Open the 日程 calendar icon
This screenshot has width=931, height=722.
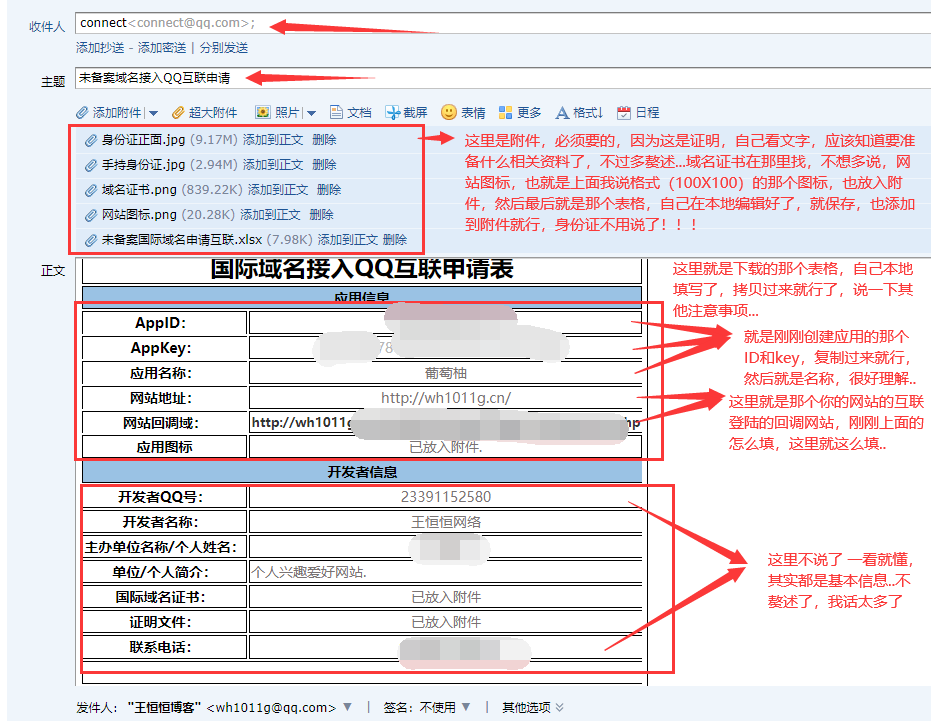623,112
